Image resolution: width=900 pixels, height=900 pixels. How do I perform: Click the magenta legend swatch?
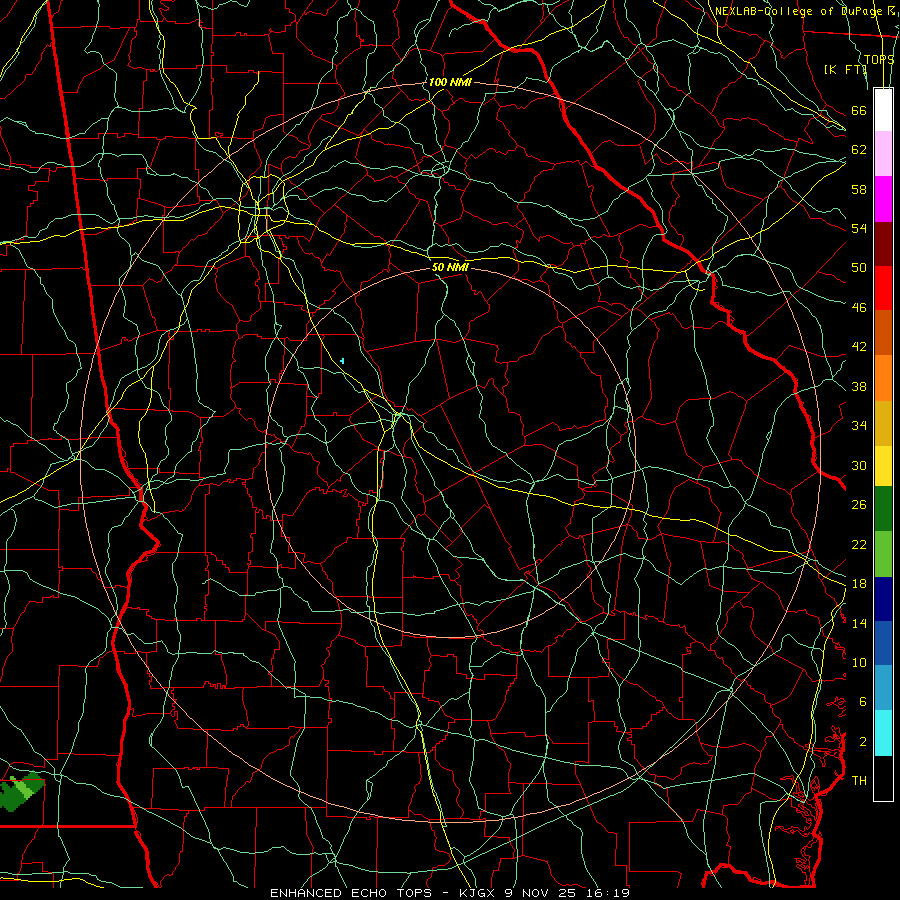[883, 199]
